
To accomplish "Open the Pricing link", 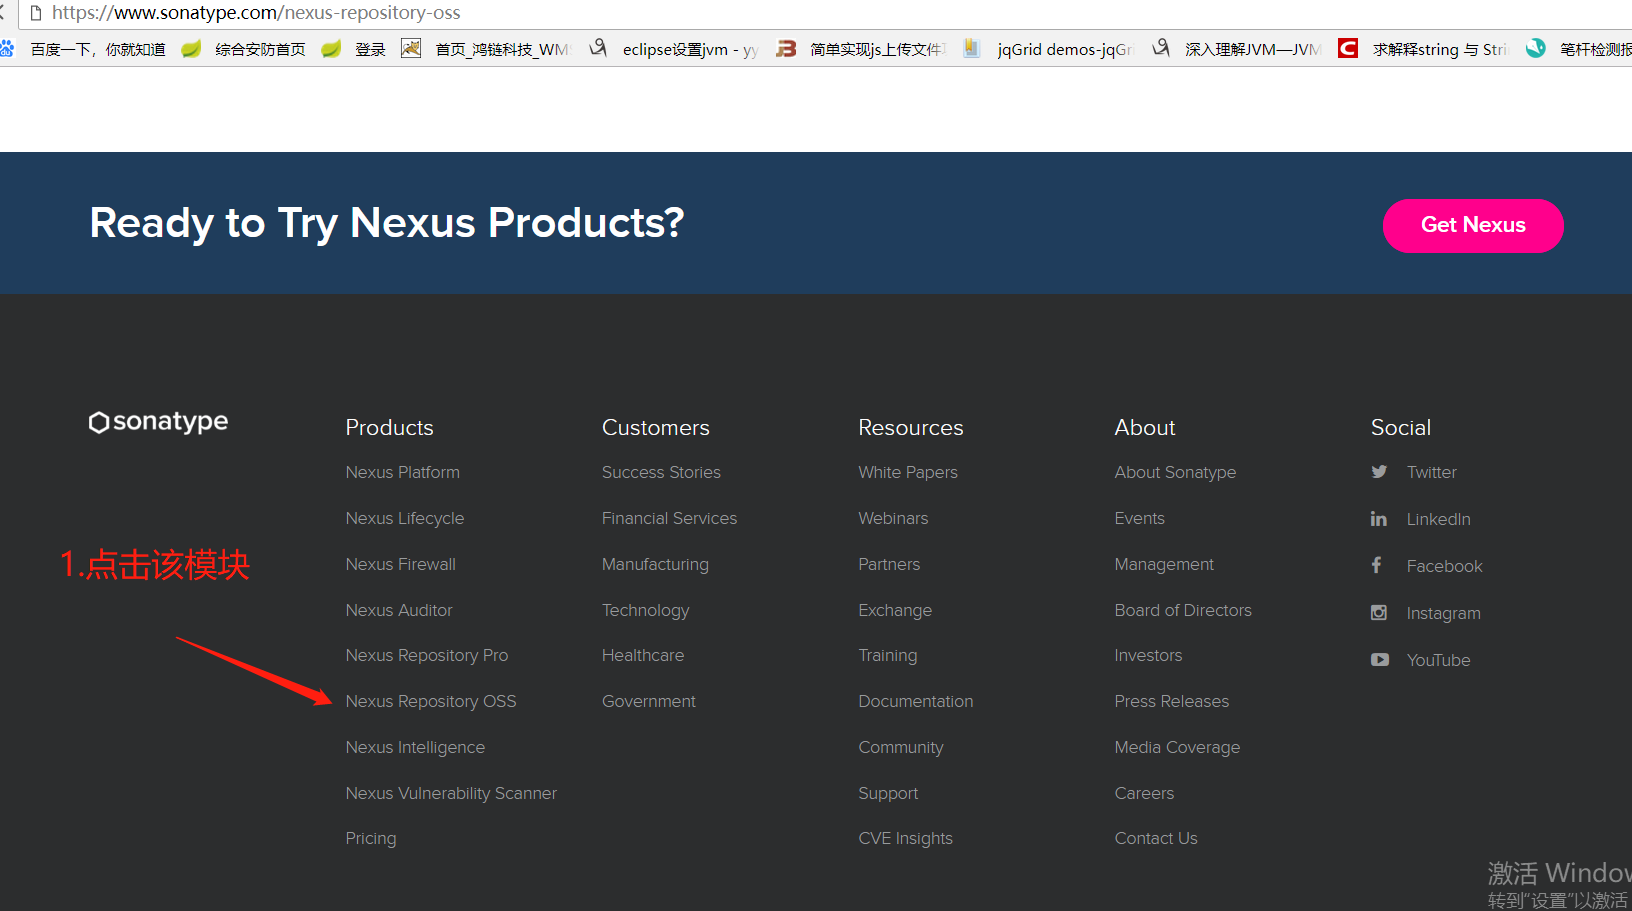I will 371,838.
